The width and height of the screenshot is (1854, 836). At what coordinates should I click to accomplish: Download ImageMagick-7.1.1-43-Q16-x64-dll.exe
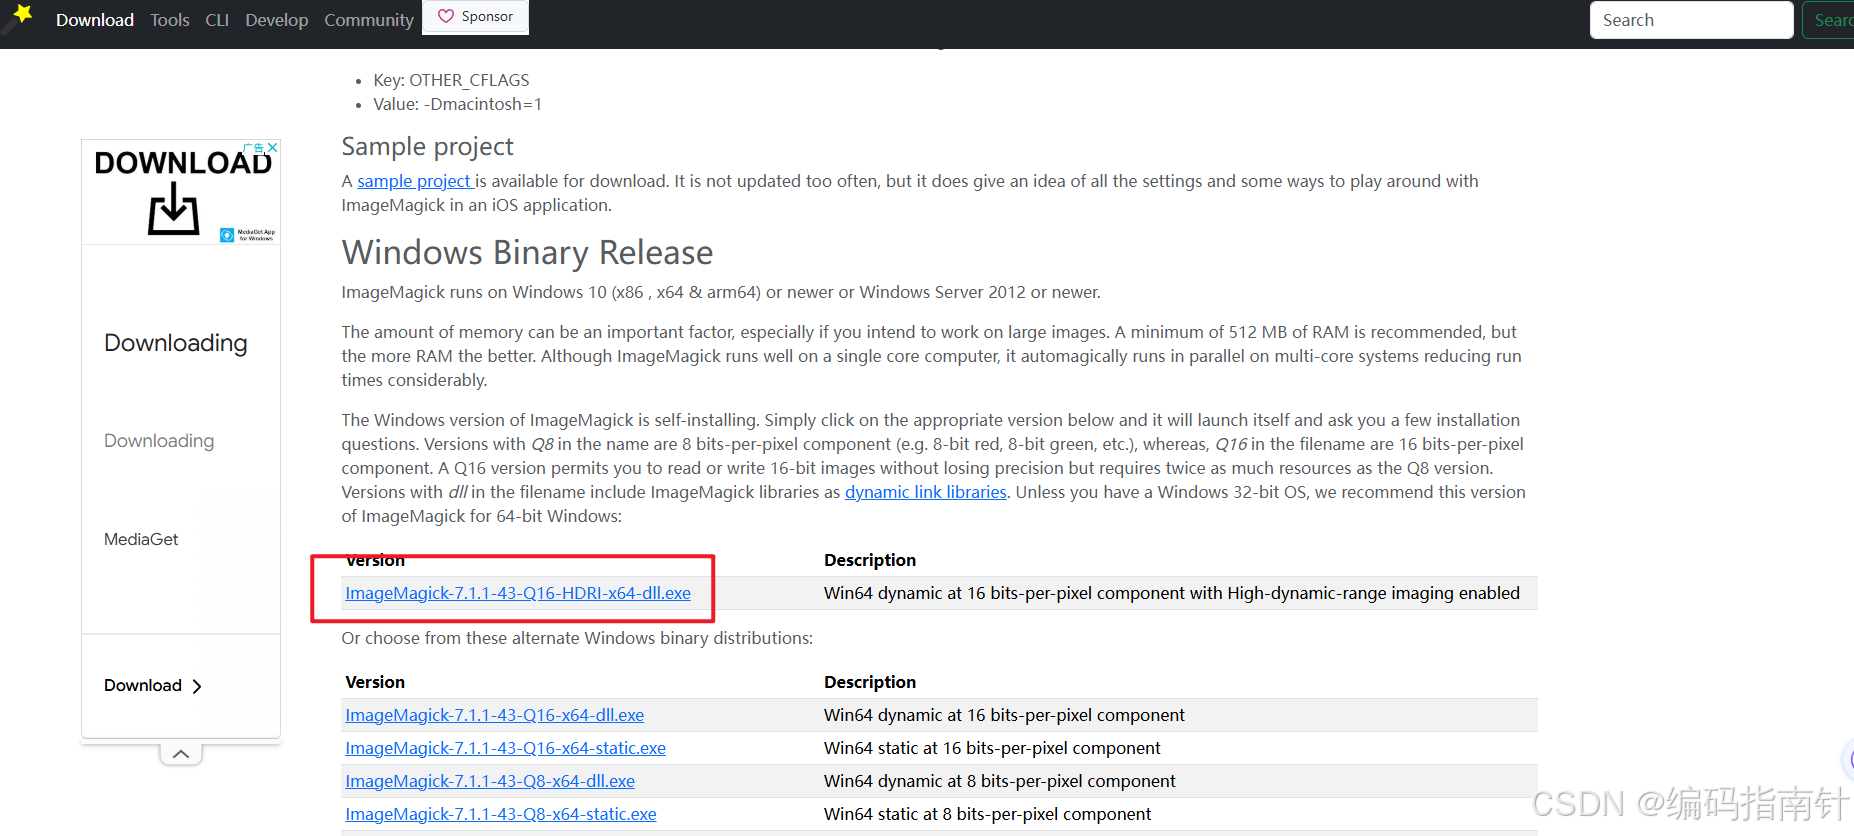pyautogui.click(x=495, y=715)
